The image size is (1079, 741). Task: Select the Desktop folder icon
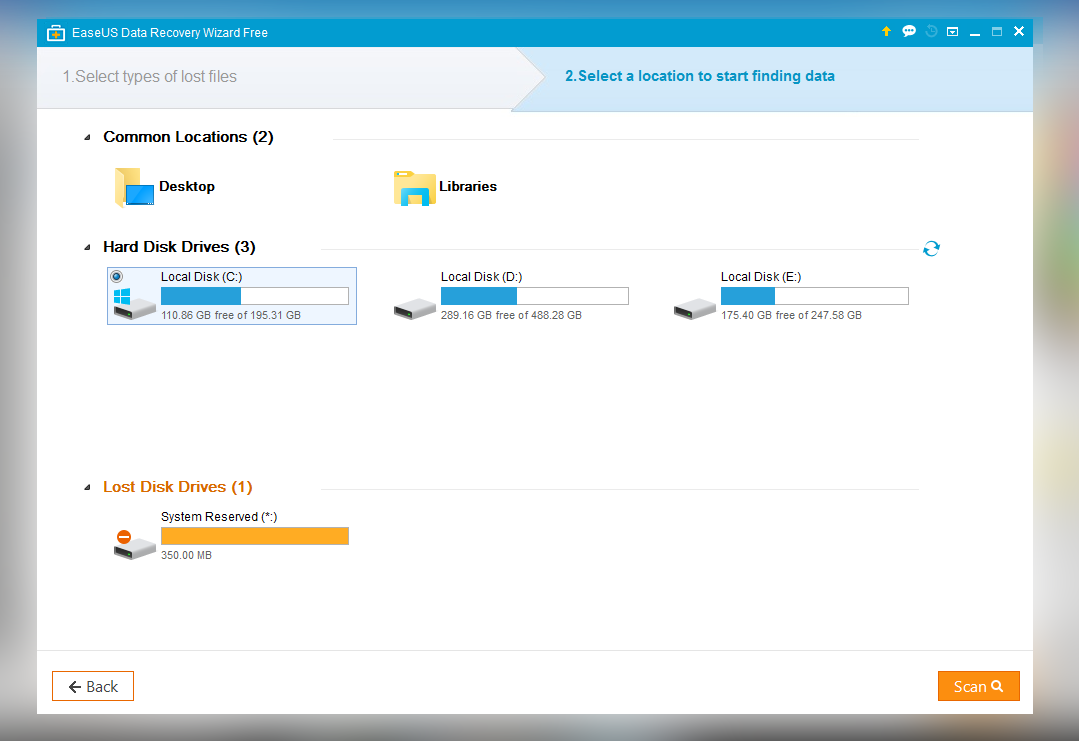pyautogui.click(x=135, y=187)
